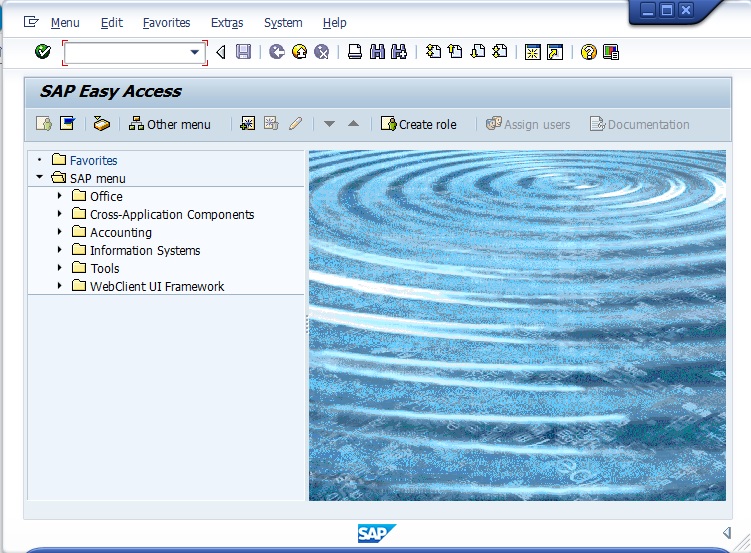This screenshot has height=553, width=751.
Task: Open Help with the question mark icon
Action: click(589, 52)
